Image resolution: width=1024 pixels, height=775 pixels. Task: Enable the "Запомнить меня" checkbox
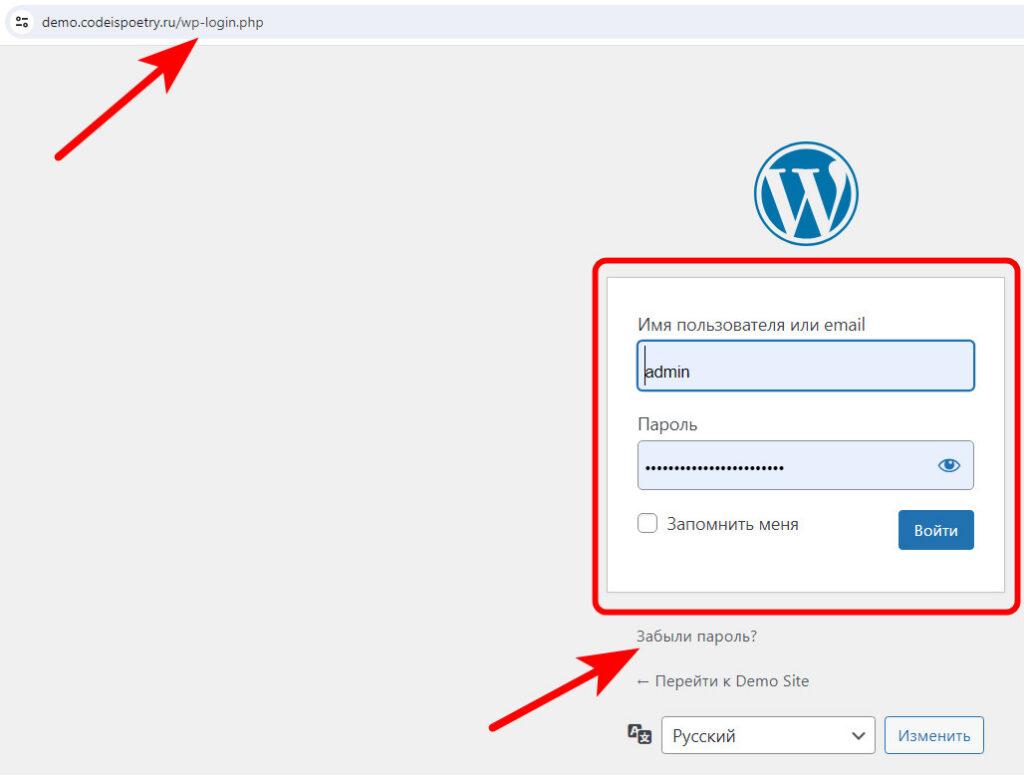coord(647,523)
